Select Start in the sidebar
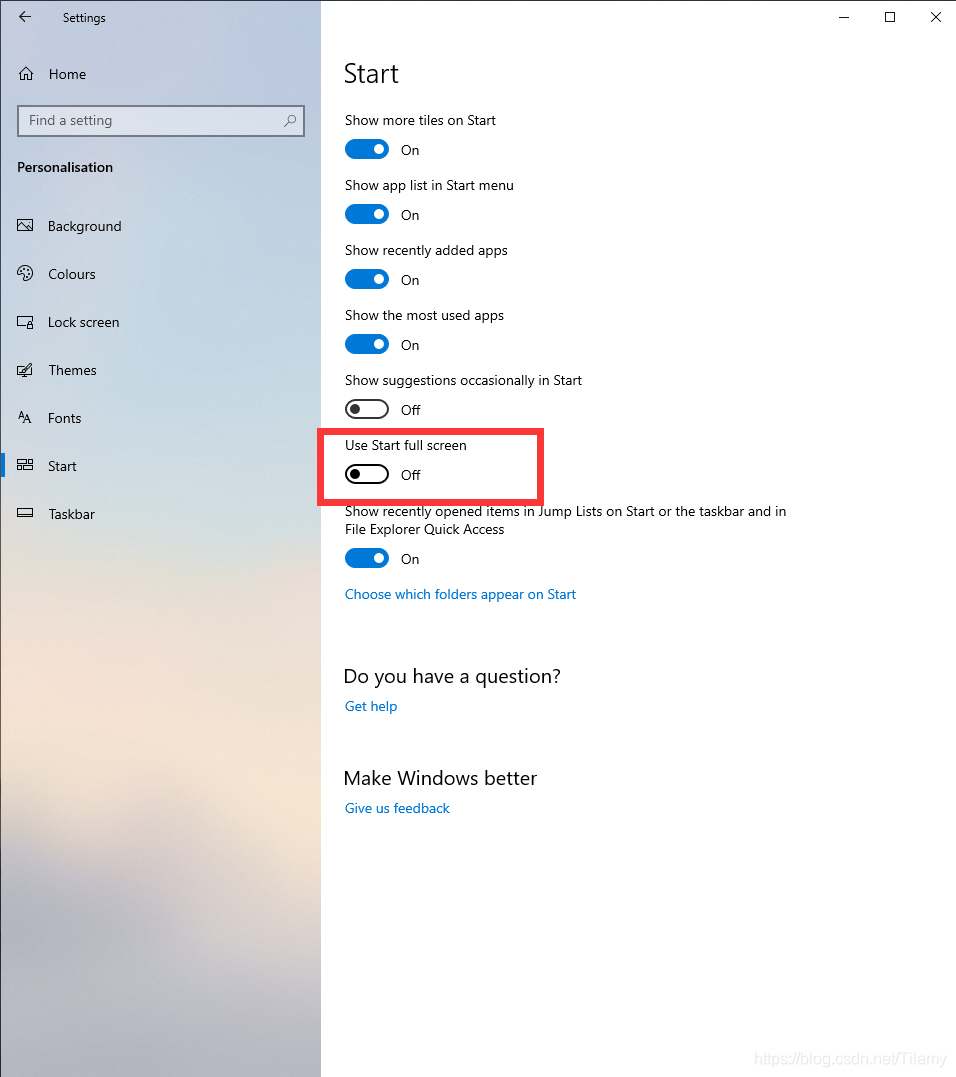 (x=62, y=466)
